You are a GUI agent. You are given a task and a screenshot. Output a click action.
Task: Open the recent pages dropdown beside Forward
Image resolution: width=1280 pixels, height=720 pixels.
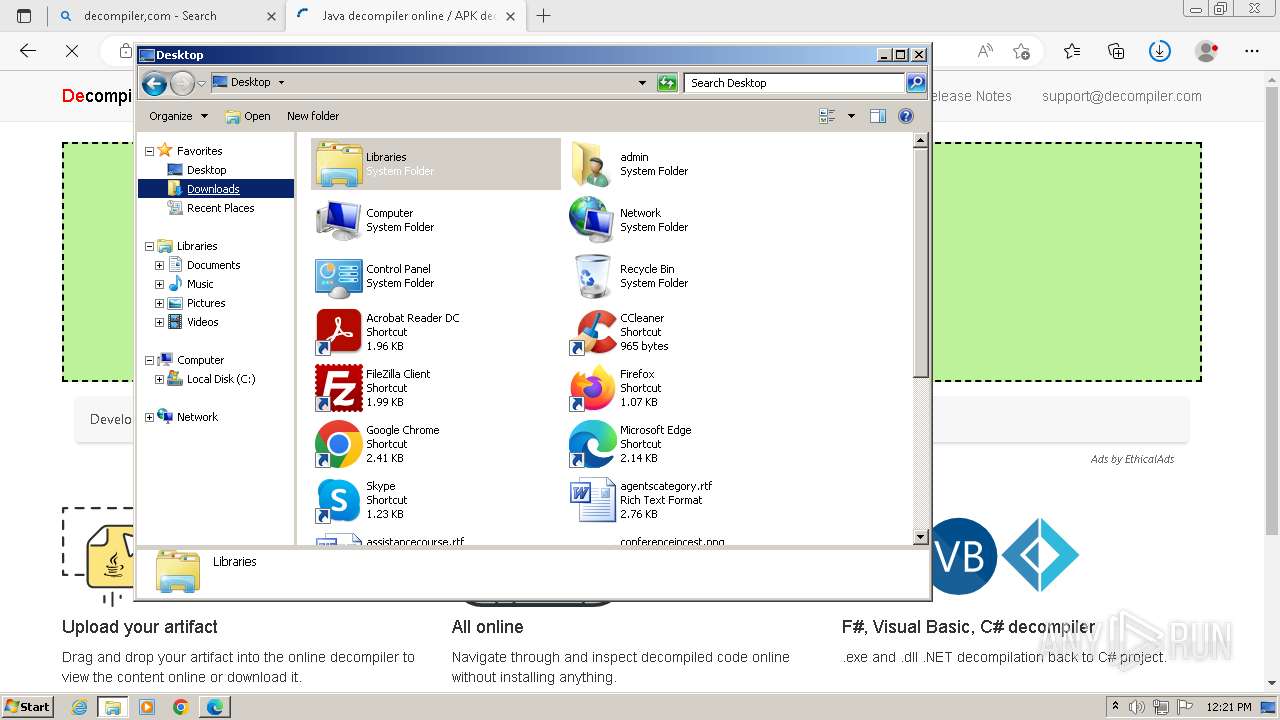point(202,83)
